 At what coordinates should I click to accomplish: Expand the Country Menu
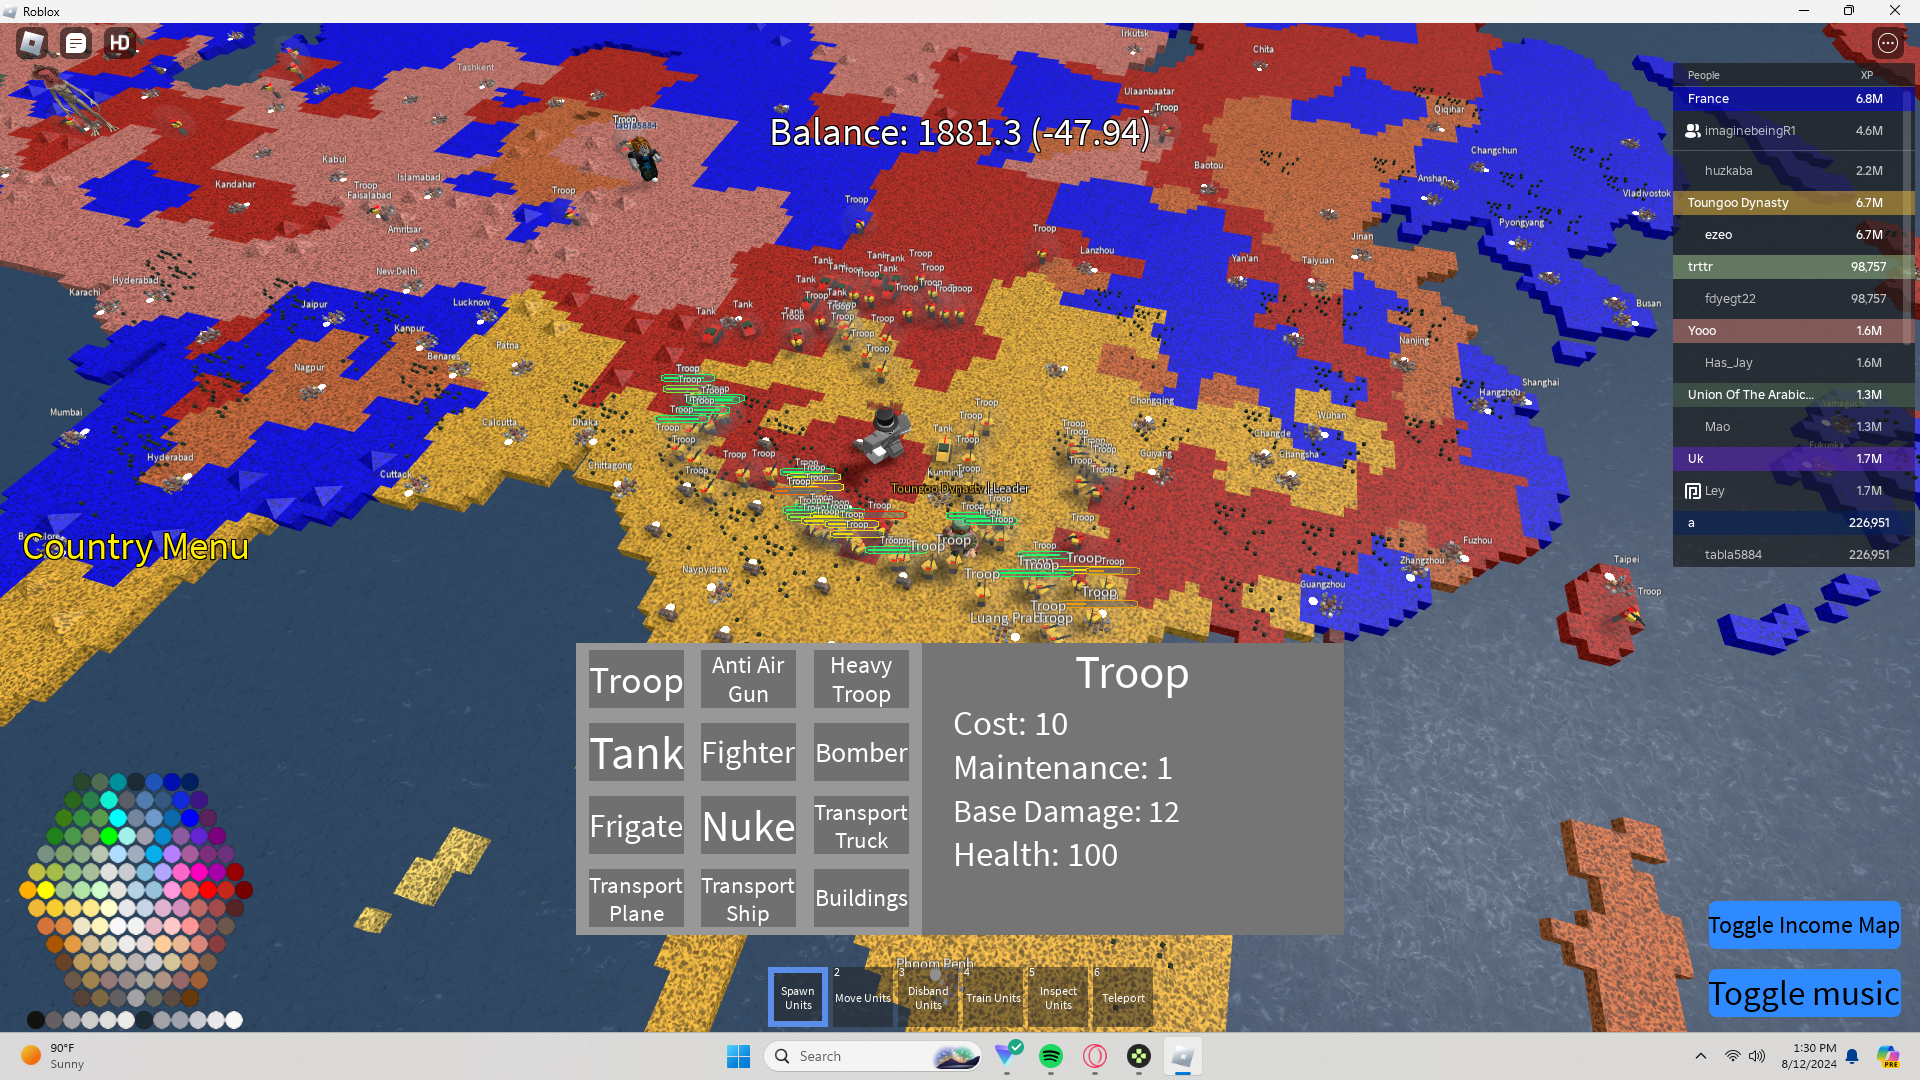[135, 547]
